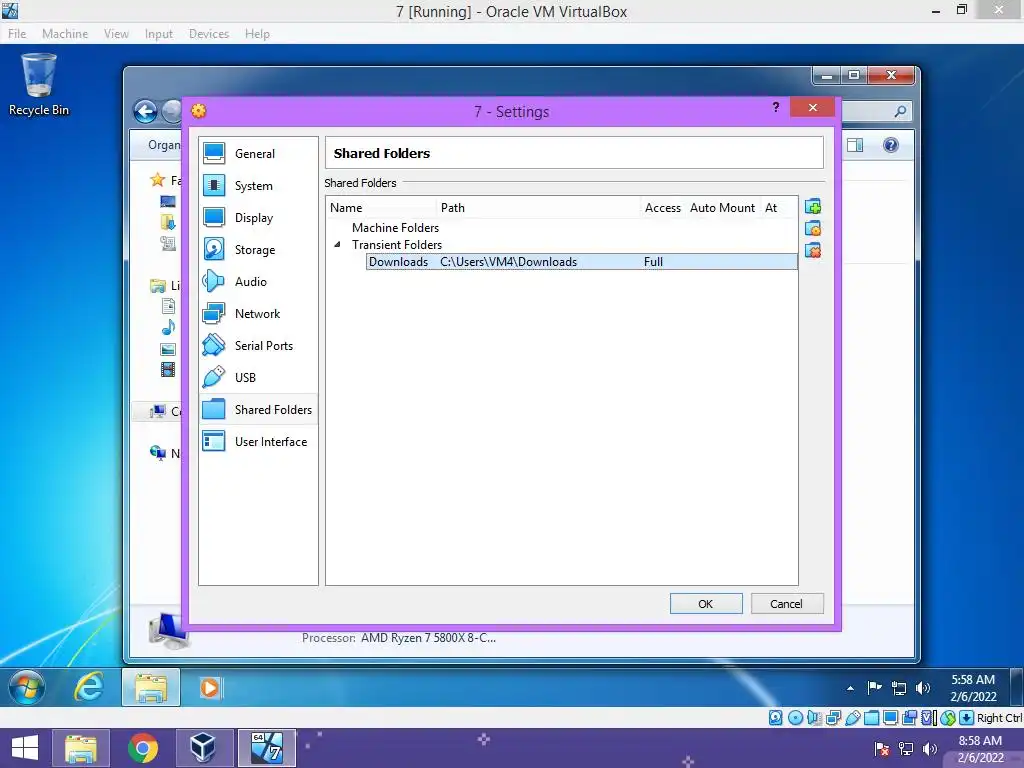Select Storage settings category

click(x=259, y=249)
